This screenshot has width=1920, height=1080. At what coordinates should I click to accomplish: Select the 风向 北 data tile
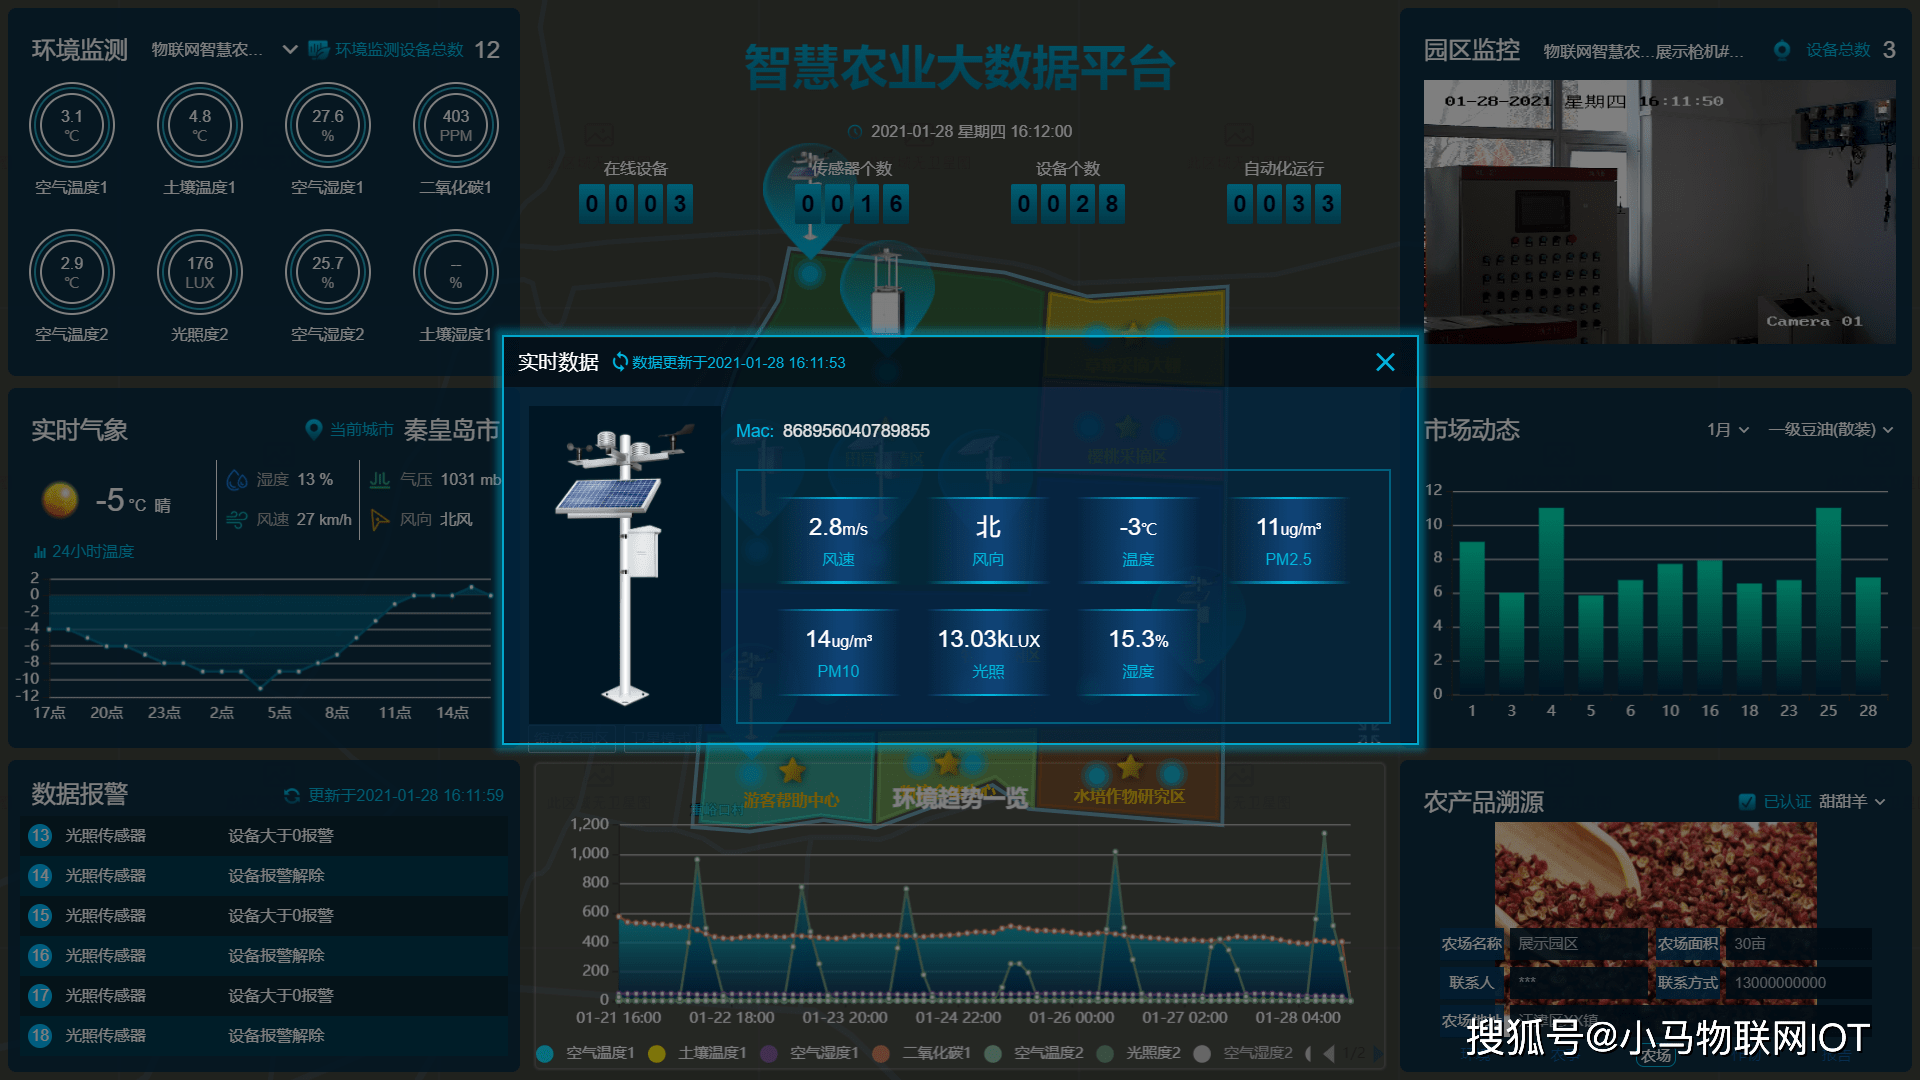coord(988,541)
